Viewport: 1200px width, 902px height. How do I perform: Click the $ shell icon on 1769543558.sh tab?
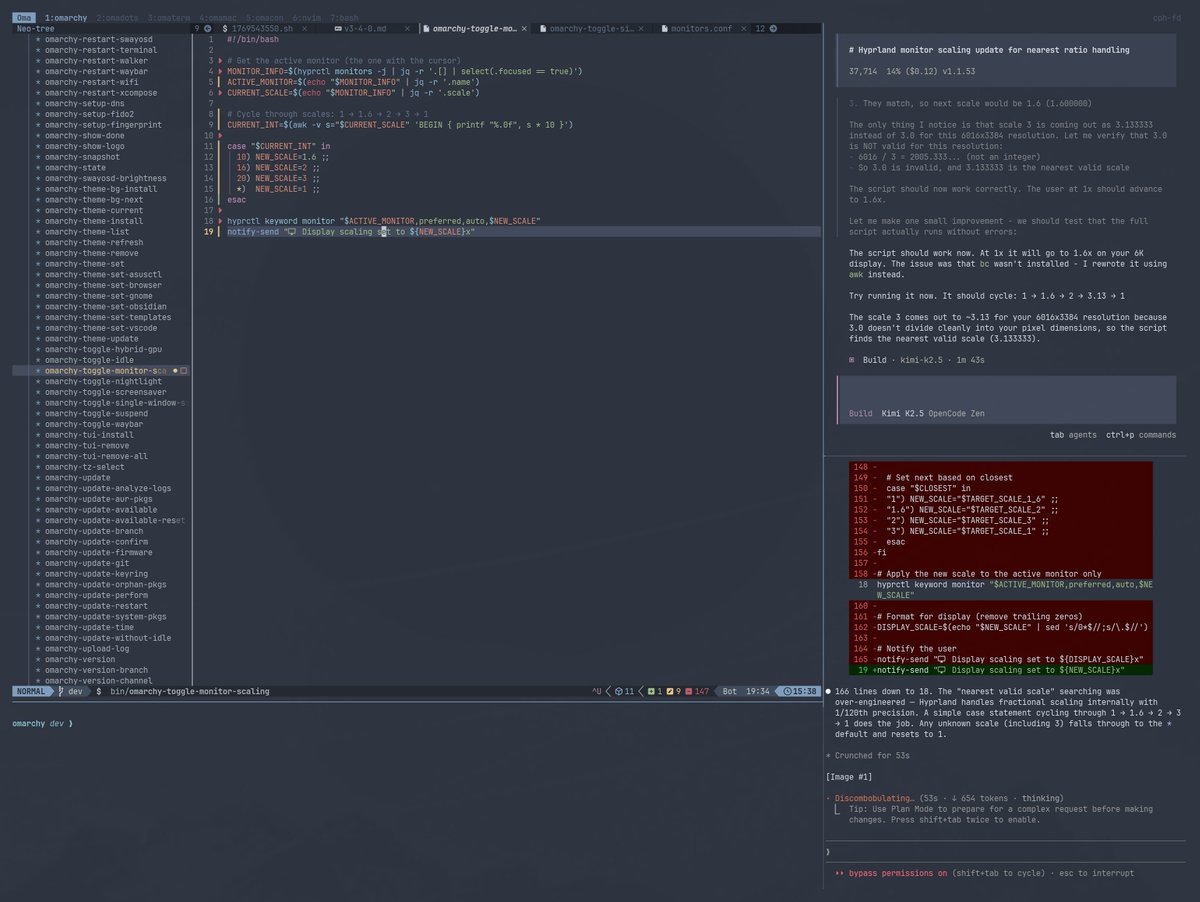tap(223, 29)
